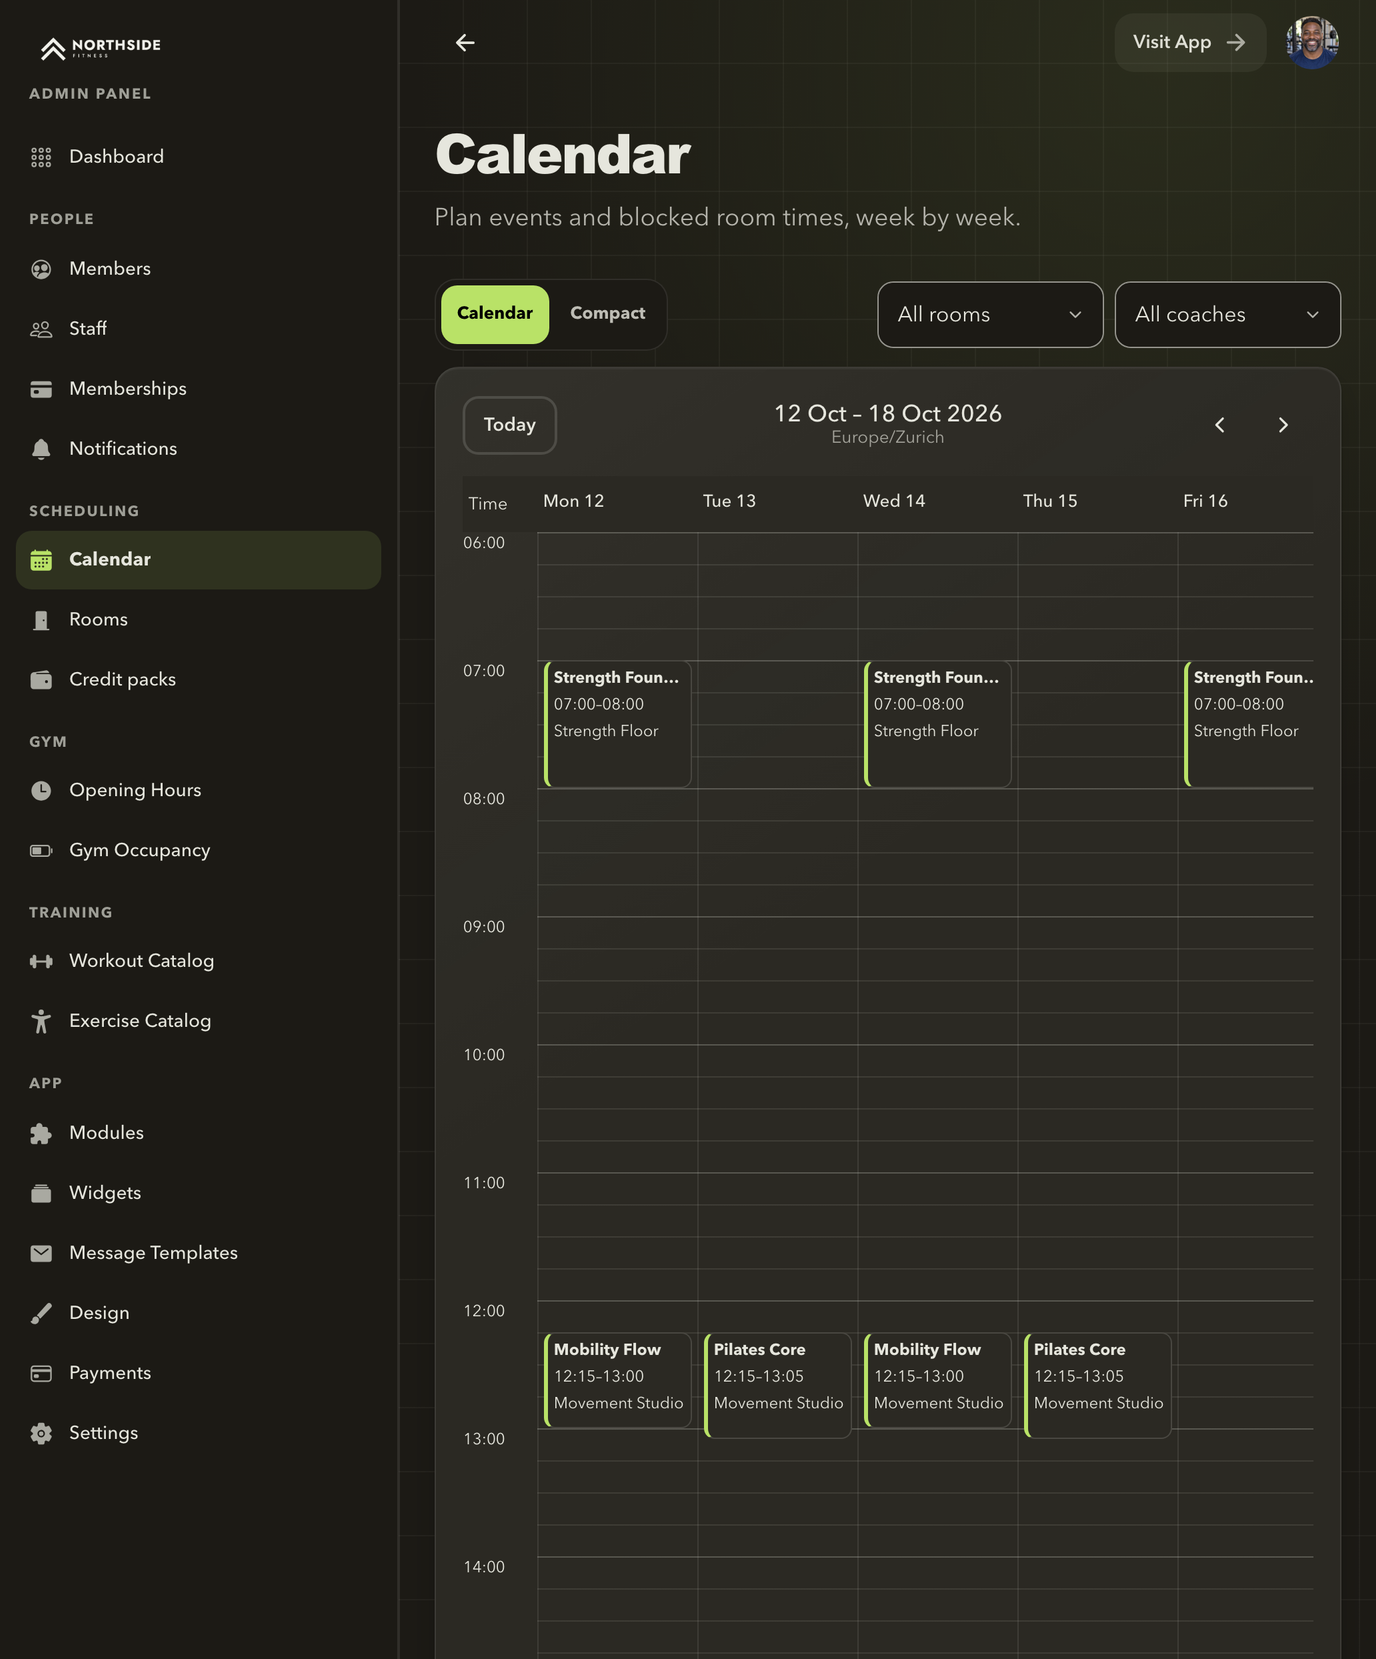Image resolution: width=1376 pixels, height=1659 pixels.
Task: Switch to the Compact view tab
Action: pyautogui.click(x=607, y=314)
